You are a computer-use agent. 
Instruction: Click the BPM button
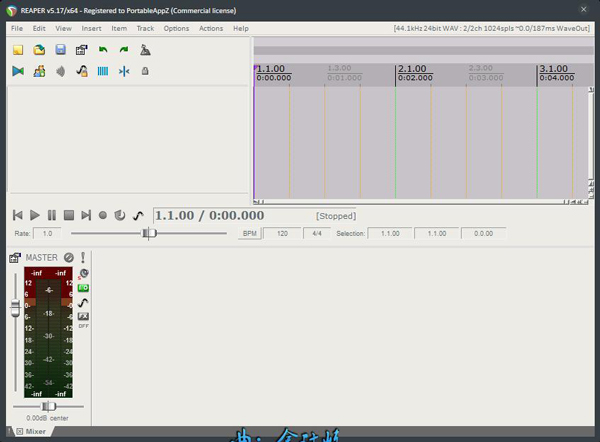pyautogui.click(x=249, y=233)
